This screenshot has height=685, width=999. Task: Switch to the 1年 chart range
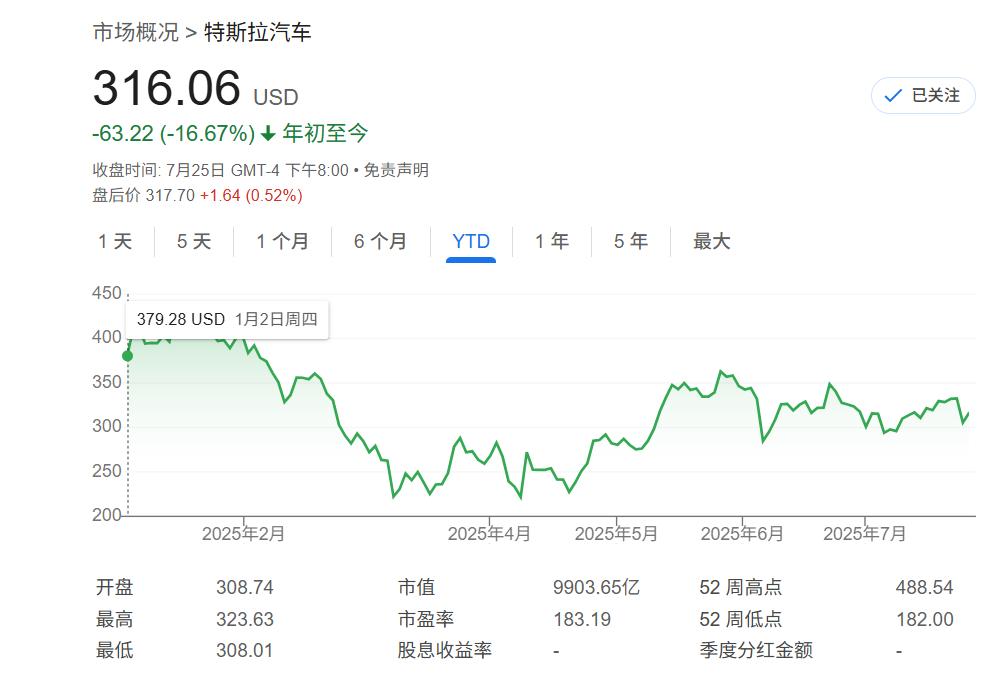[x=551, y=241]
